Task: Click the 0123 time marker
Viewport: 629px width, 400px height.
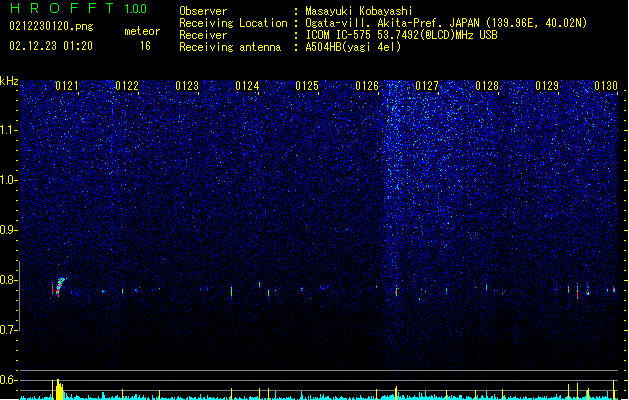Action: 187,86
